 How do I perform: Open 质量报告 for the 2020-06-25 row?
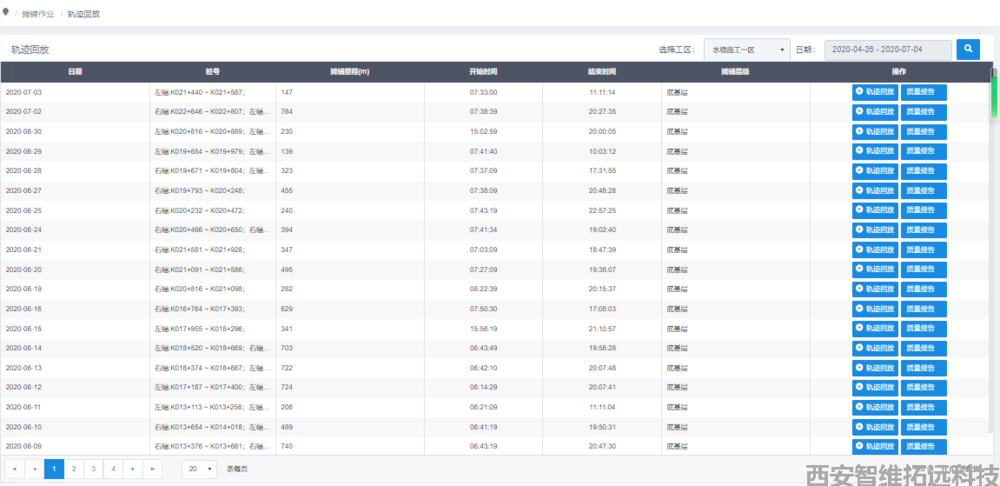pos(923,210)
